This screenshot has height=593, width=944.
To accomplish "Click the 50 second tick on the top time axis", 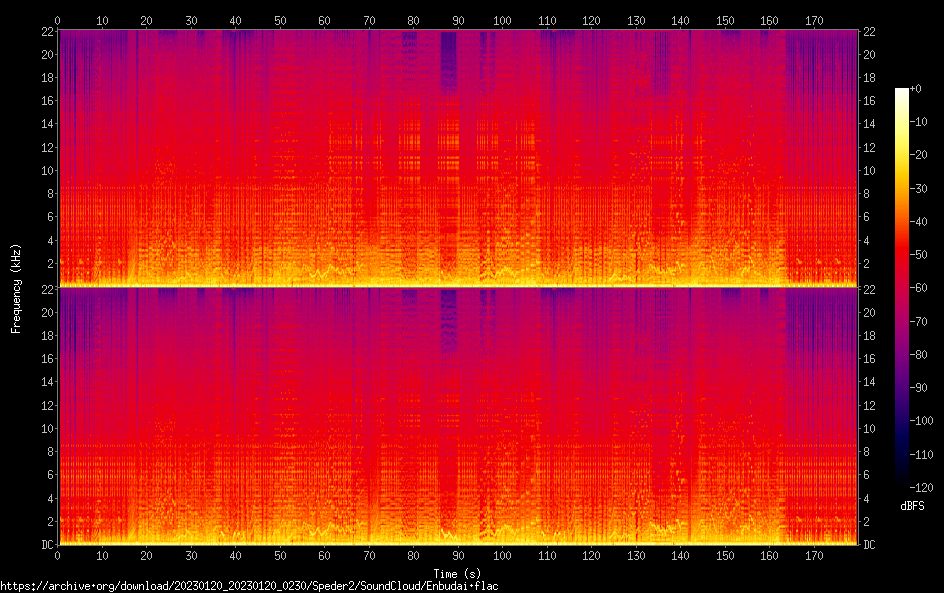I will tap(280, 20).
